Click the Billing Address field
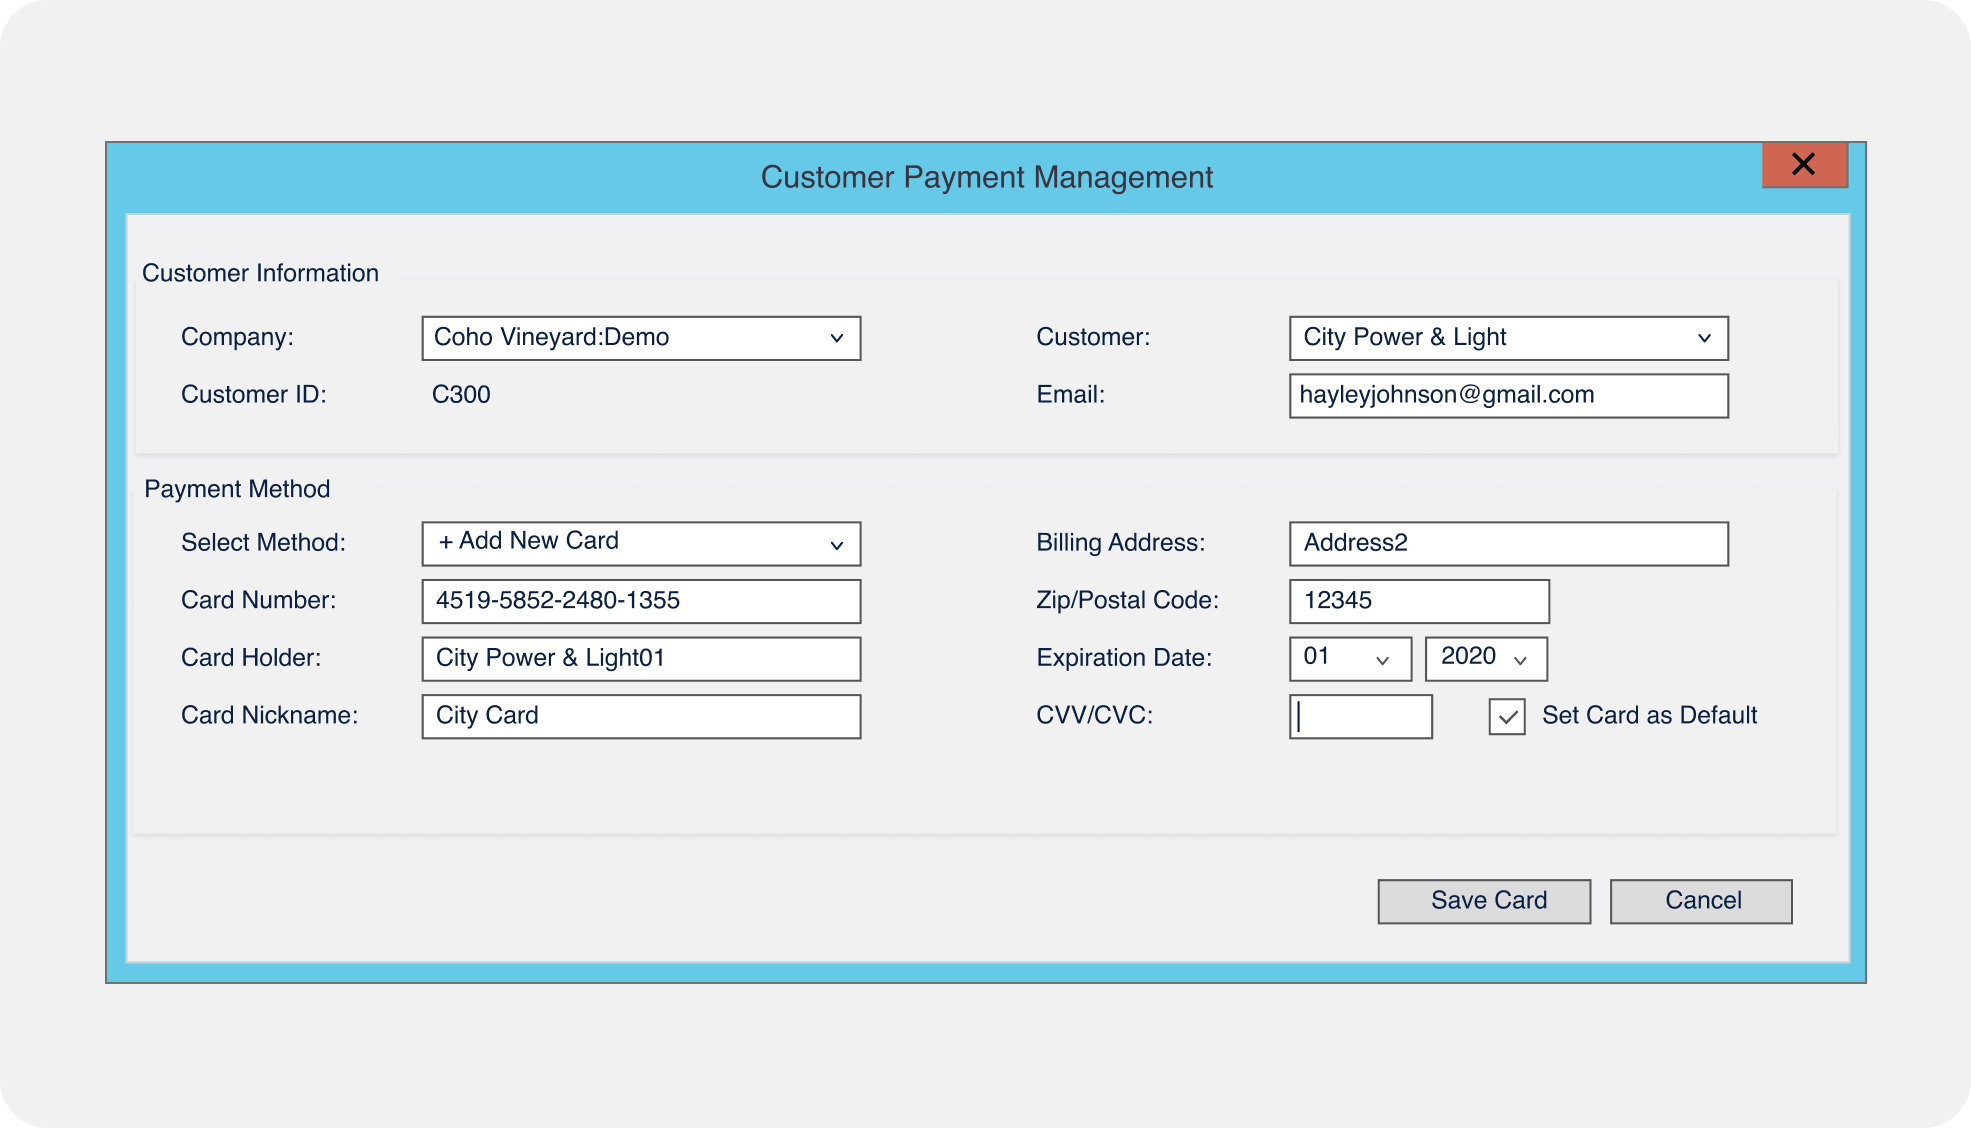The height and width of the screenshot is (1128, 1971). [1507, 543]
